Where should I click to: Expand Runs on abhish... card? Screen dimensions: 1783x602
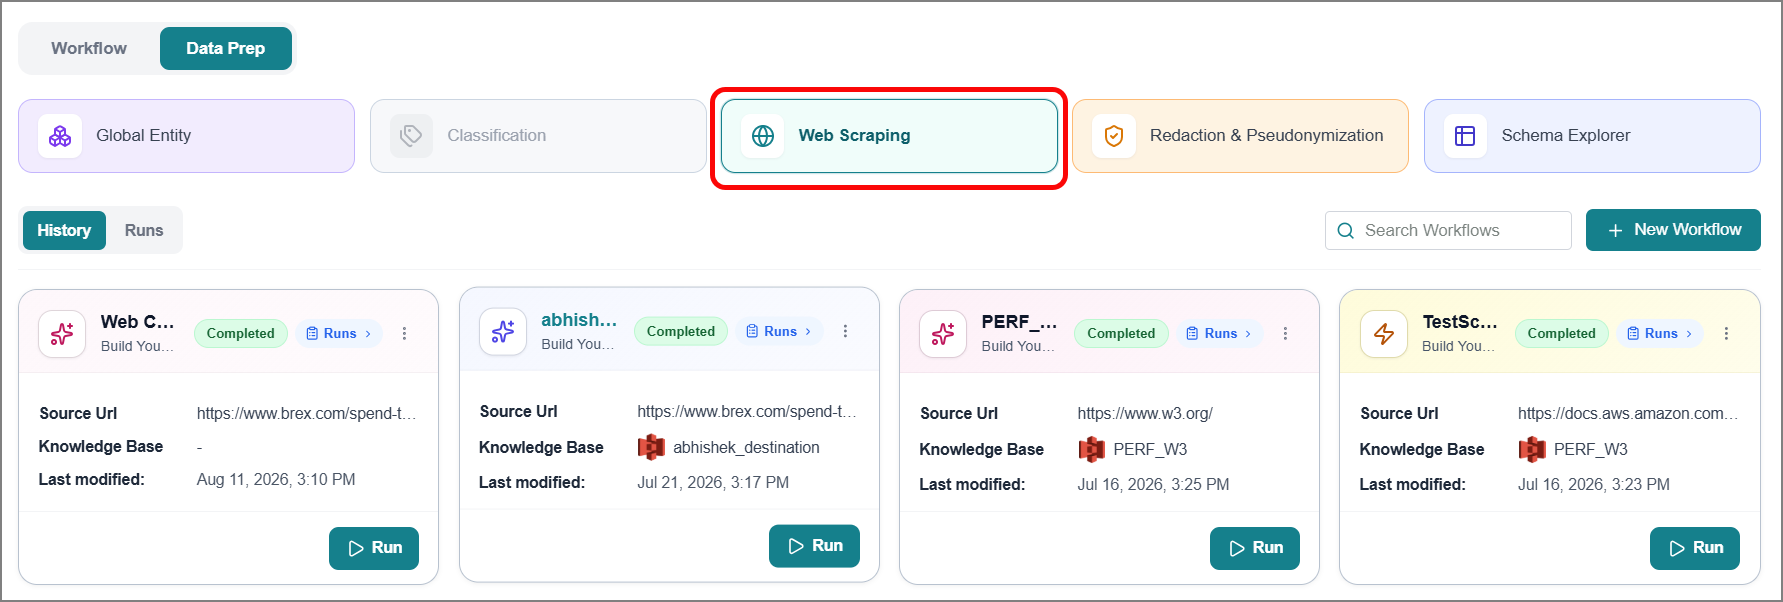tap(779, 331)
